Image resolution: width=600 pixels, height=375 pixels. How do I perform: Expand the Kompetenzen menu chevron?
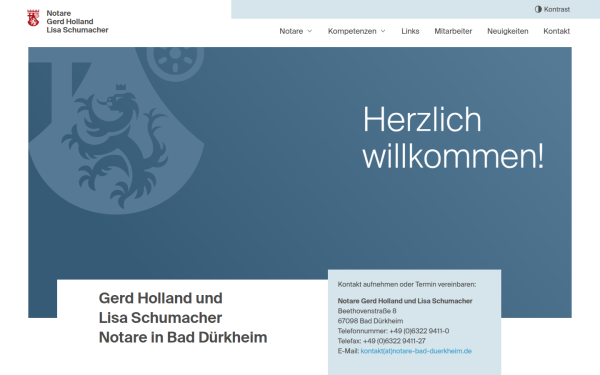tap(383, 31)
